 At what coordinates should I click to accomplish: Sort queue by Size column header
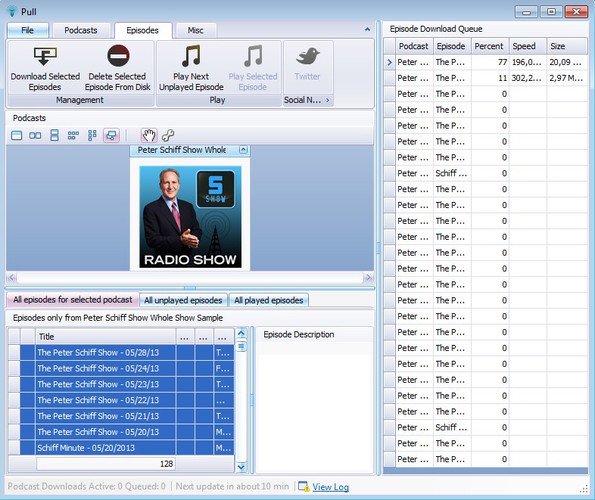coord(567,46)
